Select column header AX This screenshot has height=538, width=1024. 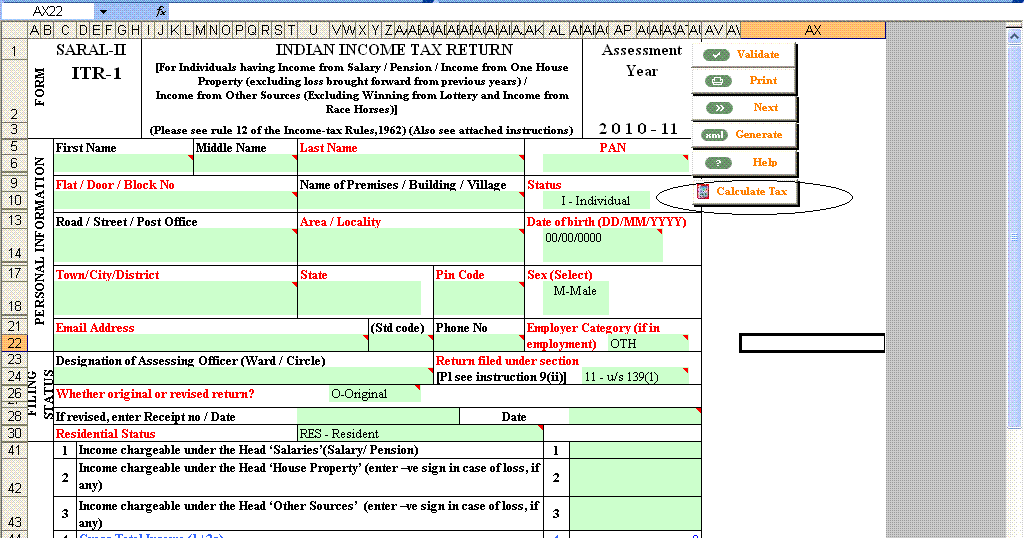(812, 30)
